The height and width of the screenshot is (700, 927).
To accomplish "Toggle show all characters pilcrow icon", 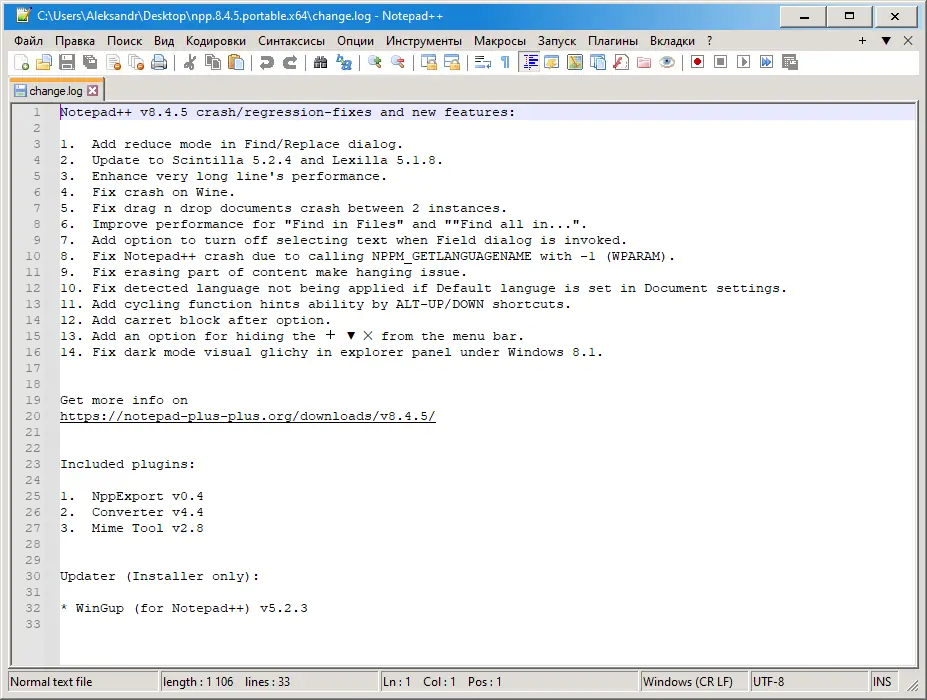I will (x=505, y=62).
